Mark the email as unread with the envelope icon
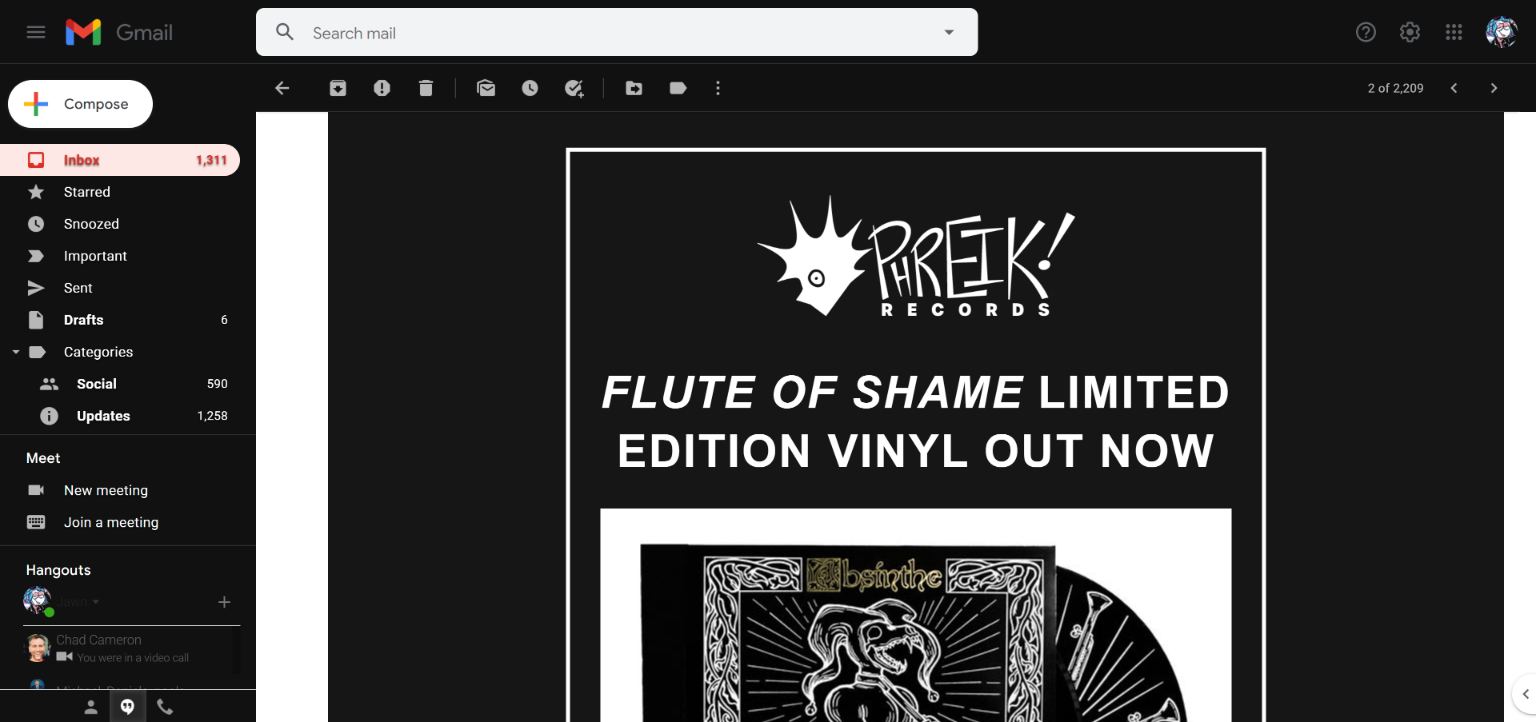Image resolution: width=1536 pixels, height=722 pixels. pyautogui.click(x=486, y=88)
